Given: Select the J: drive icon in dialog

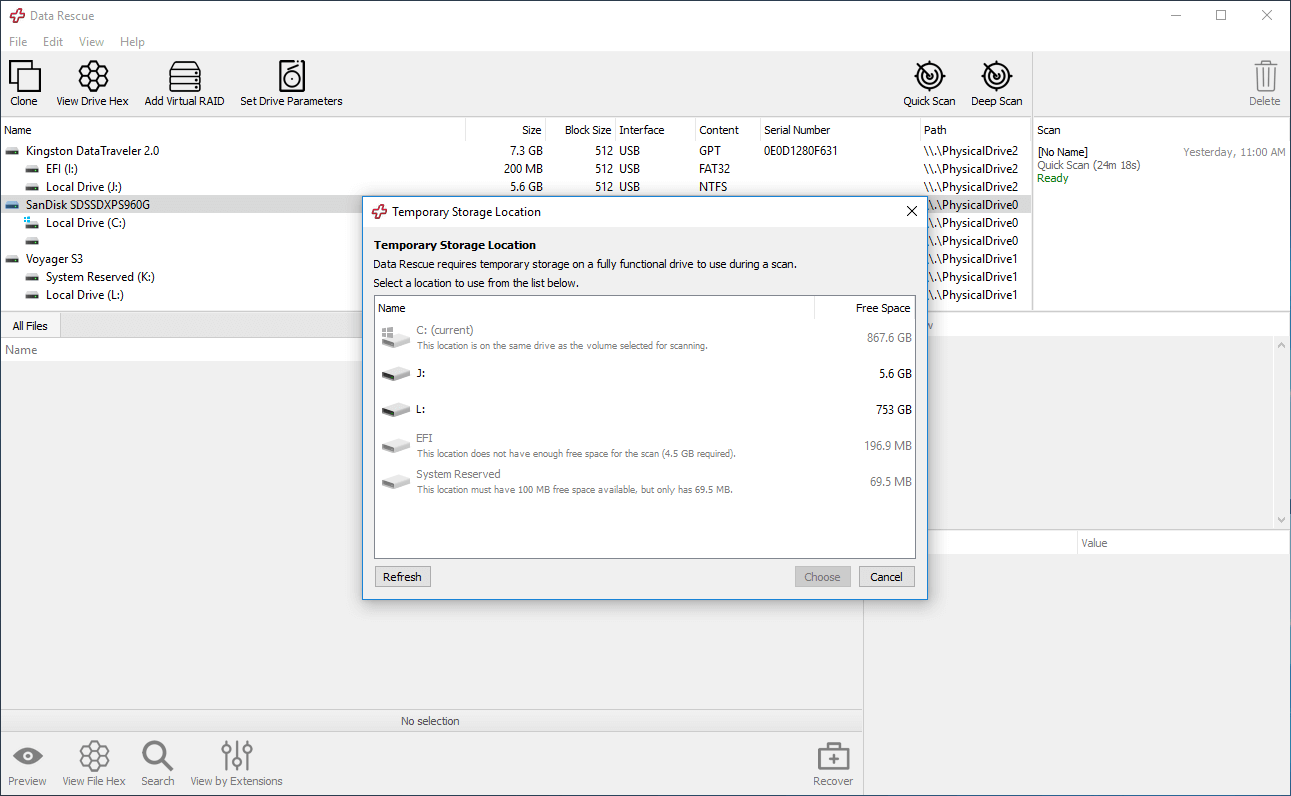Looking at the screenshot, I should (396, 374).
